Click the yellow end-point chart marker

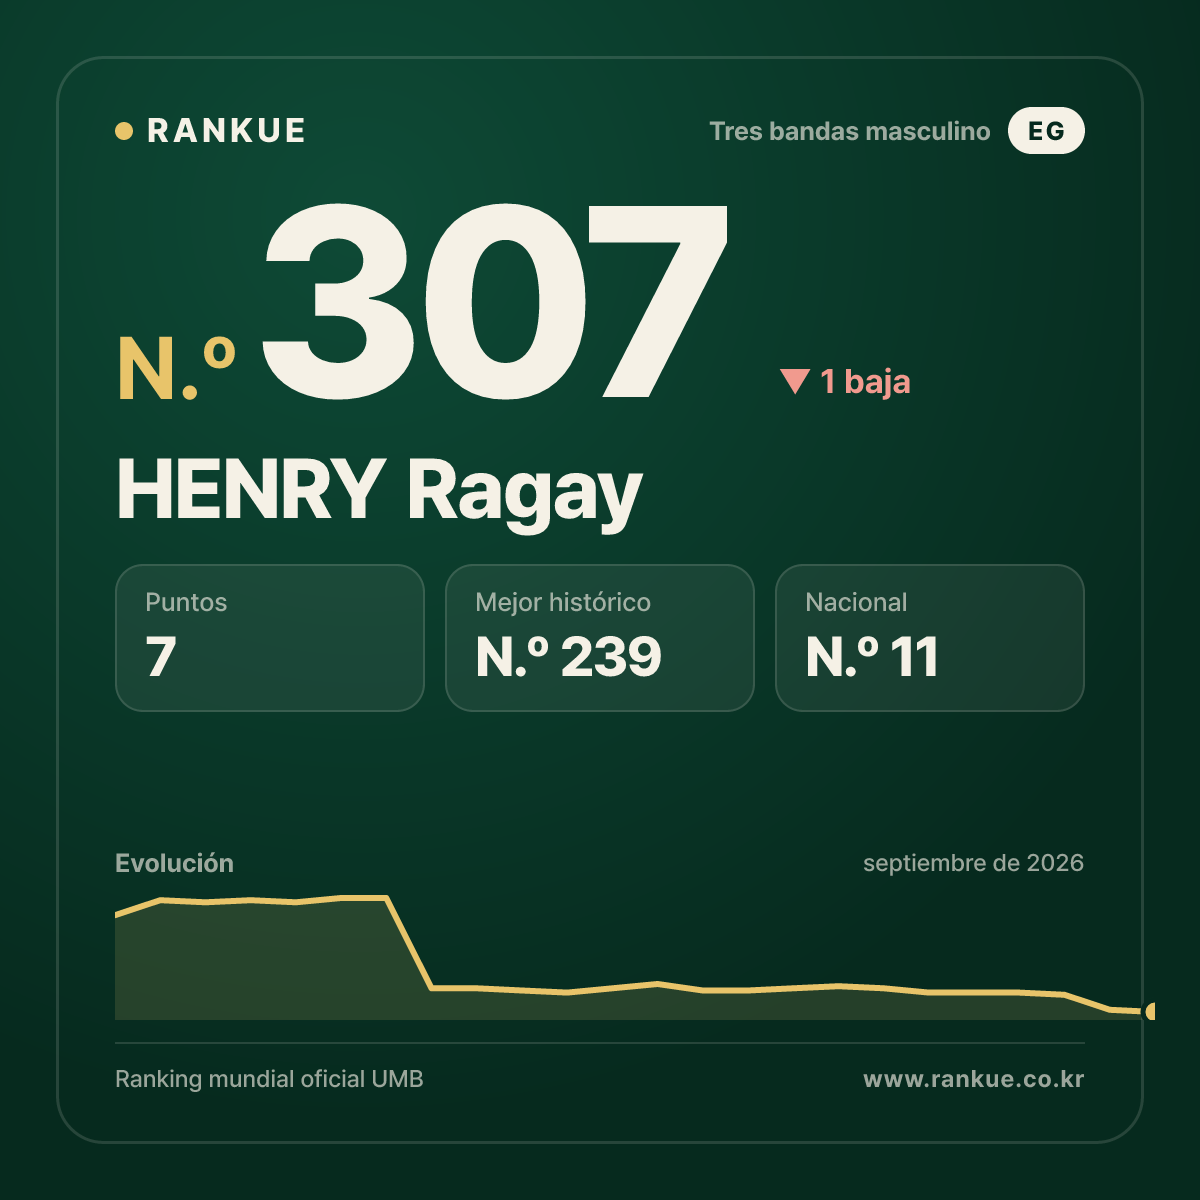pyautogui.click(x=1151, y=1011)
